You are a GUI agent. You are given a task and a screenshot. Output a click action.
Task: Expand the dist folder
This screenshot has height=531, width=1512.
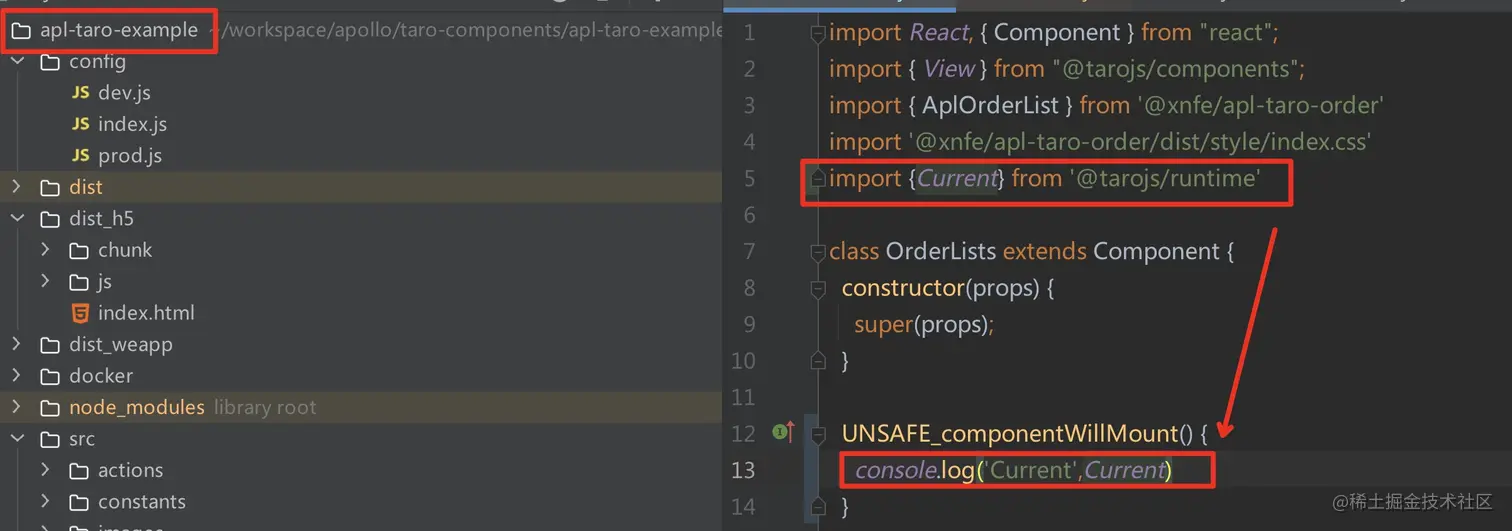[x=16, y=187]
